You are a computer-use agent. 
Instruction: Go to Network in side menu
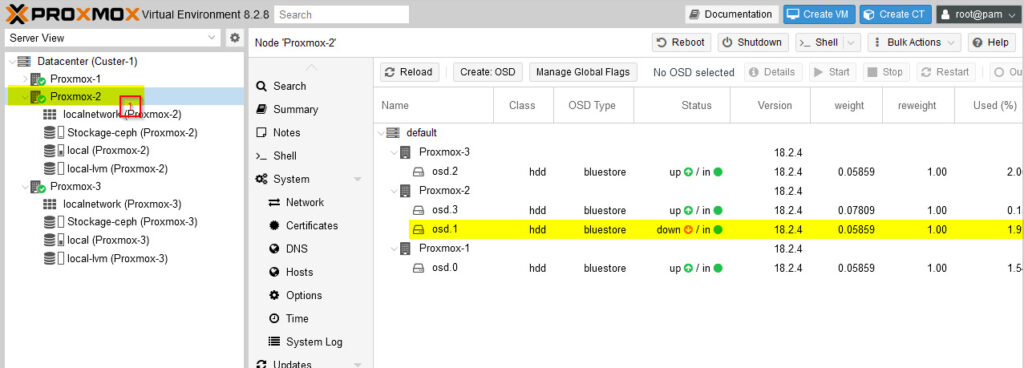pos(296,202)
